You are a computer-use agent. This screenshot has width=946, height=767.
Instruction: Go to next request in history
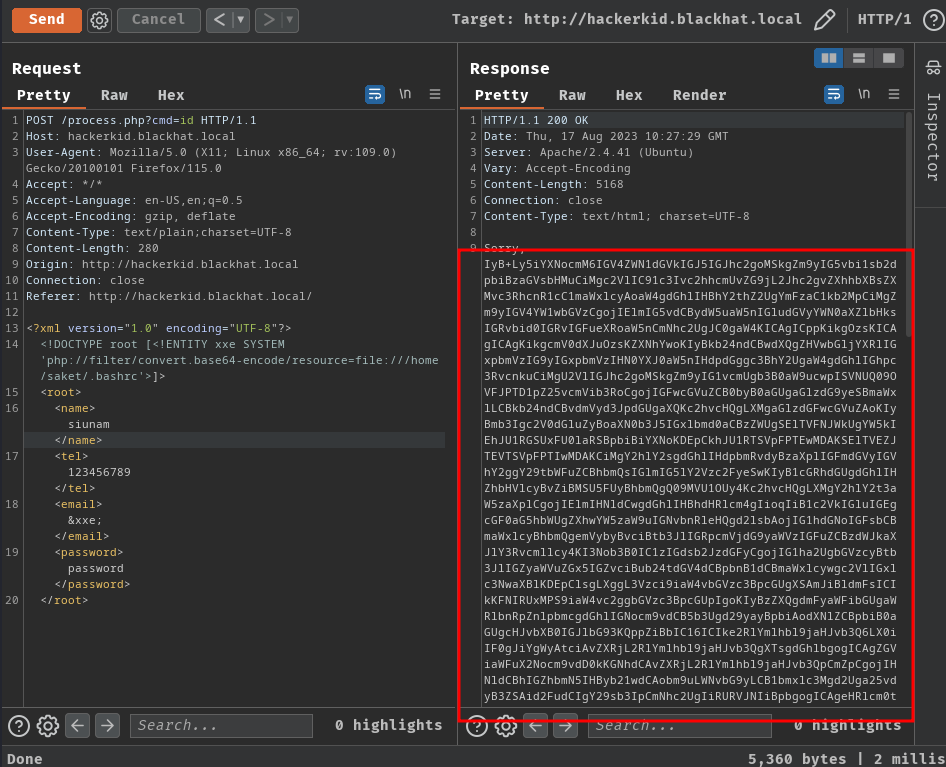pyautogui.click(x=268, y=20)
